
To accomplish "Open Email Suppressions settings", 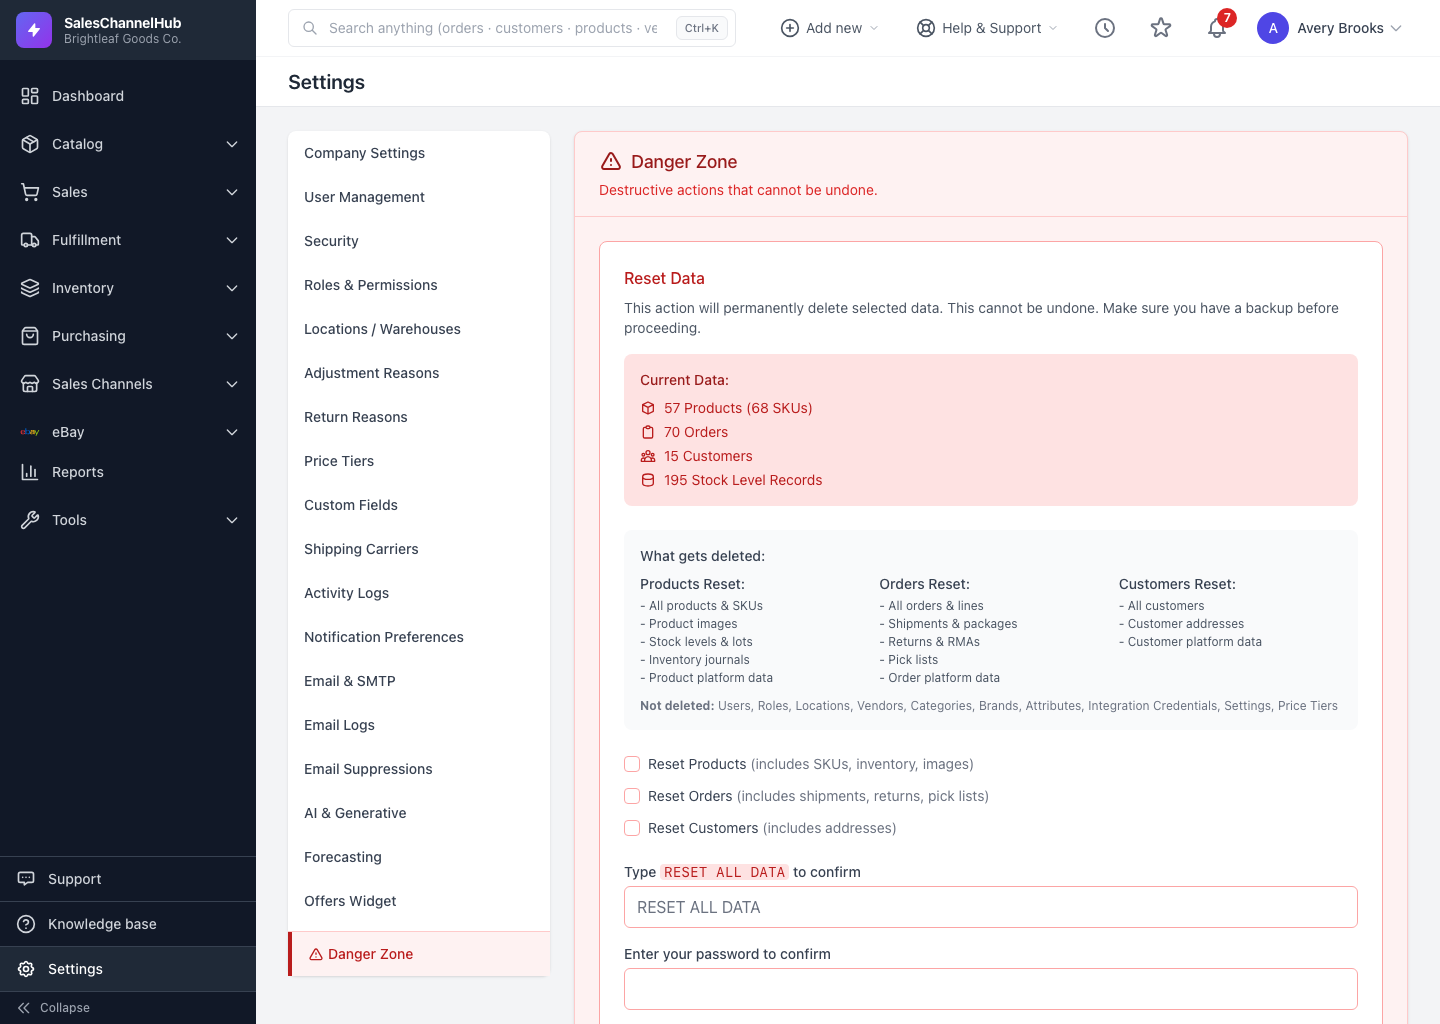I will (x=419, y=769).
